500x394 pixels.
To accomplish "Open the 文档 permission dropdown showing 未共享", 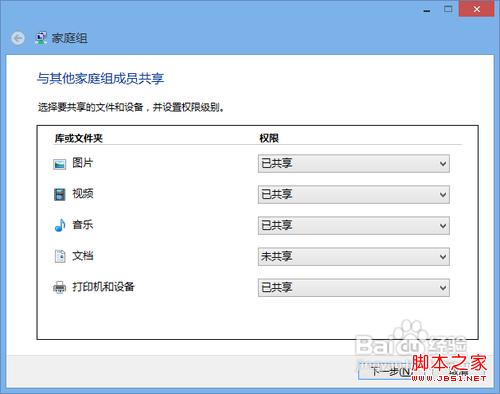I will pyautogui.click(x=354, y=256).
